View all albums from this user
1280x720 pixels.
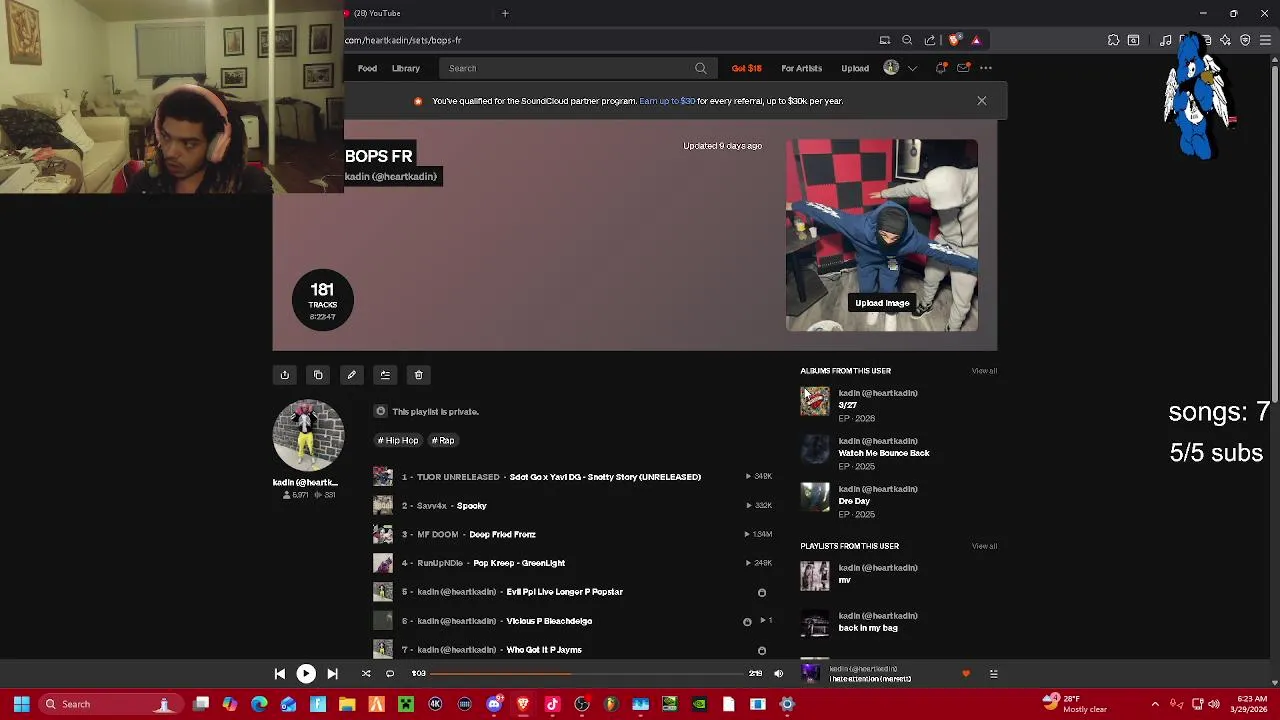click(x=984, y=371)
